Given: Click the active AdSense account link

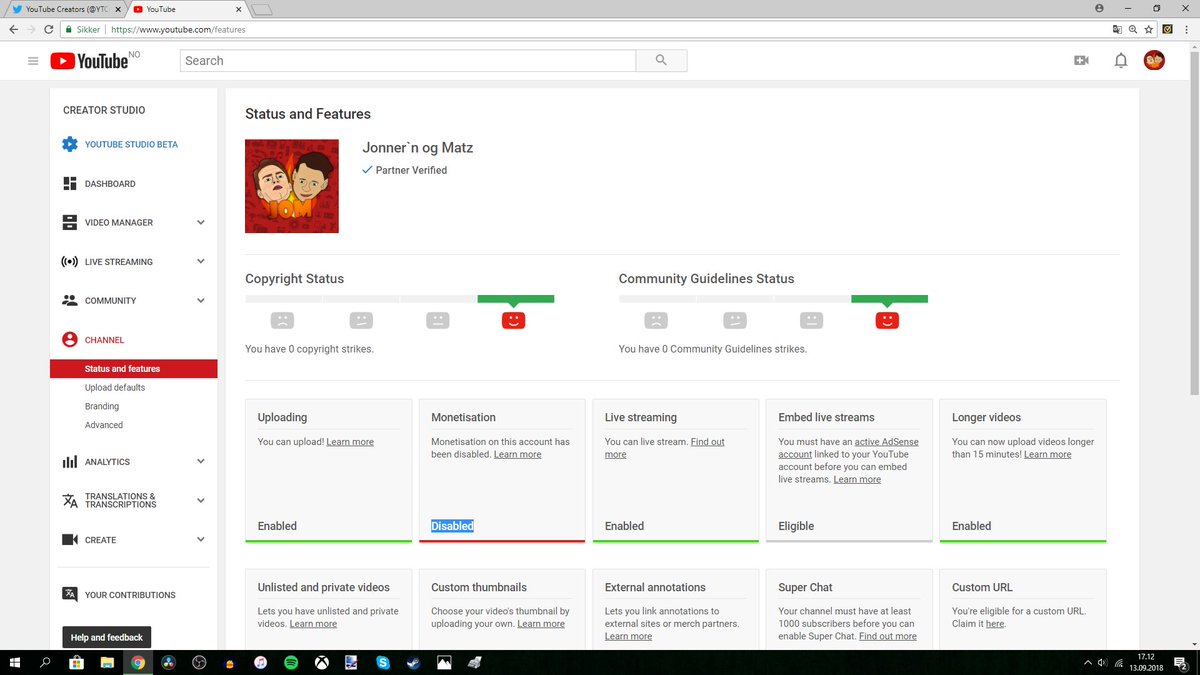Looking at the screenshot, I should pyautogui.click(x=849, y=448).
